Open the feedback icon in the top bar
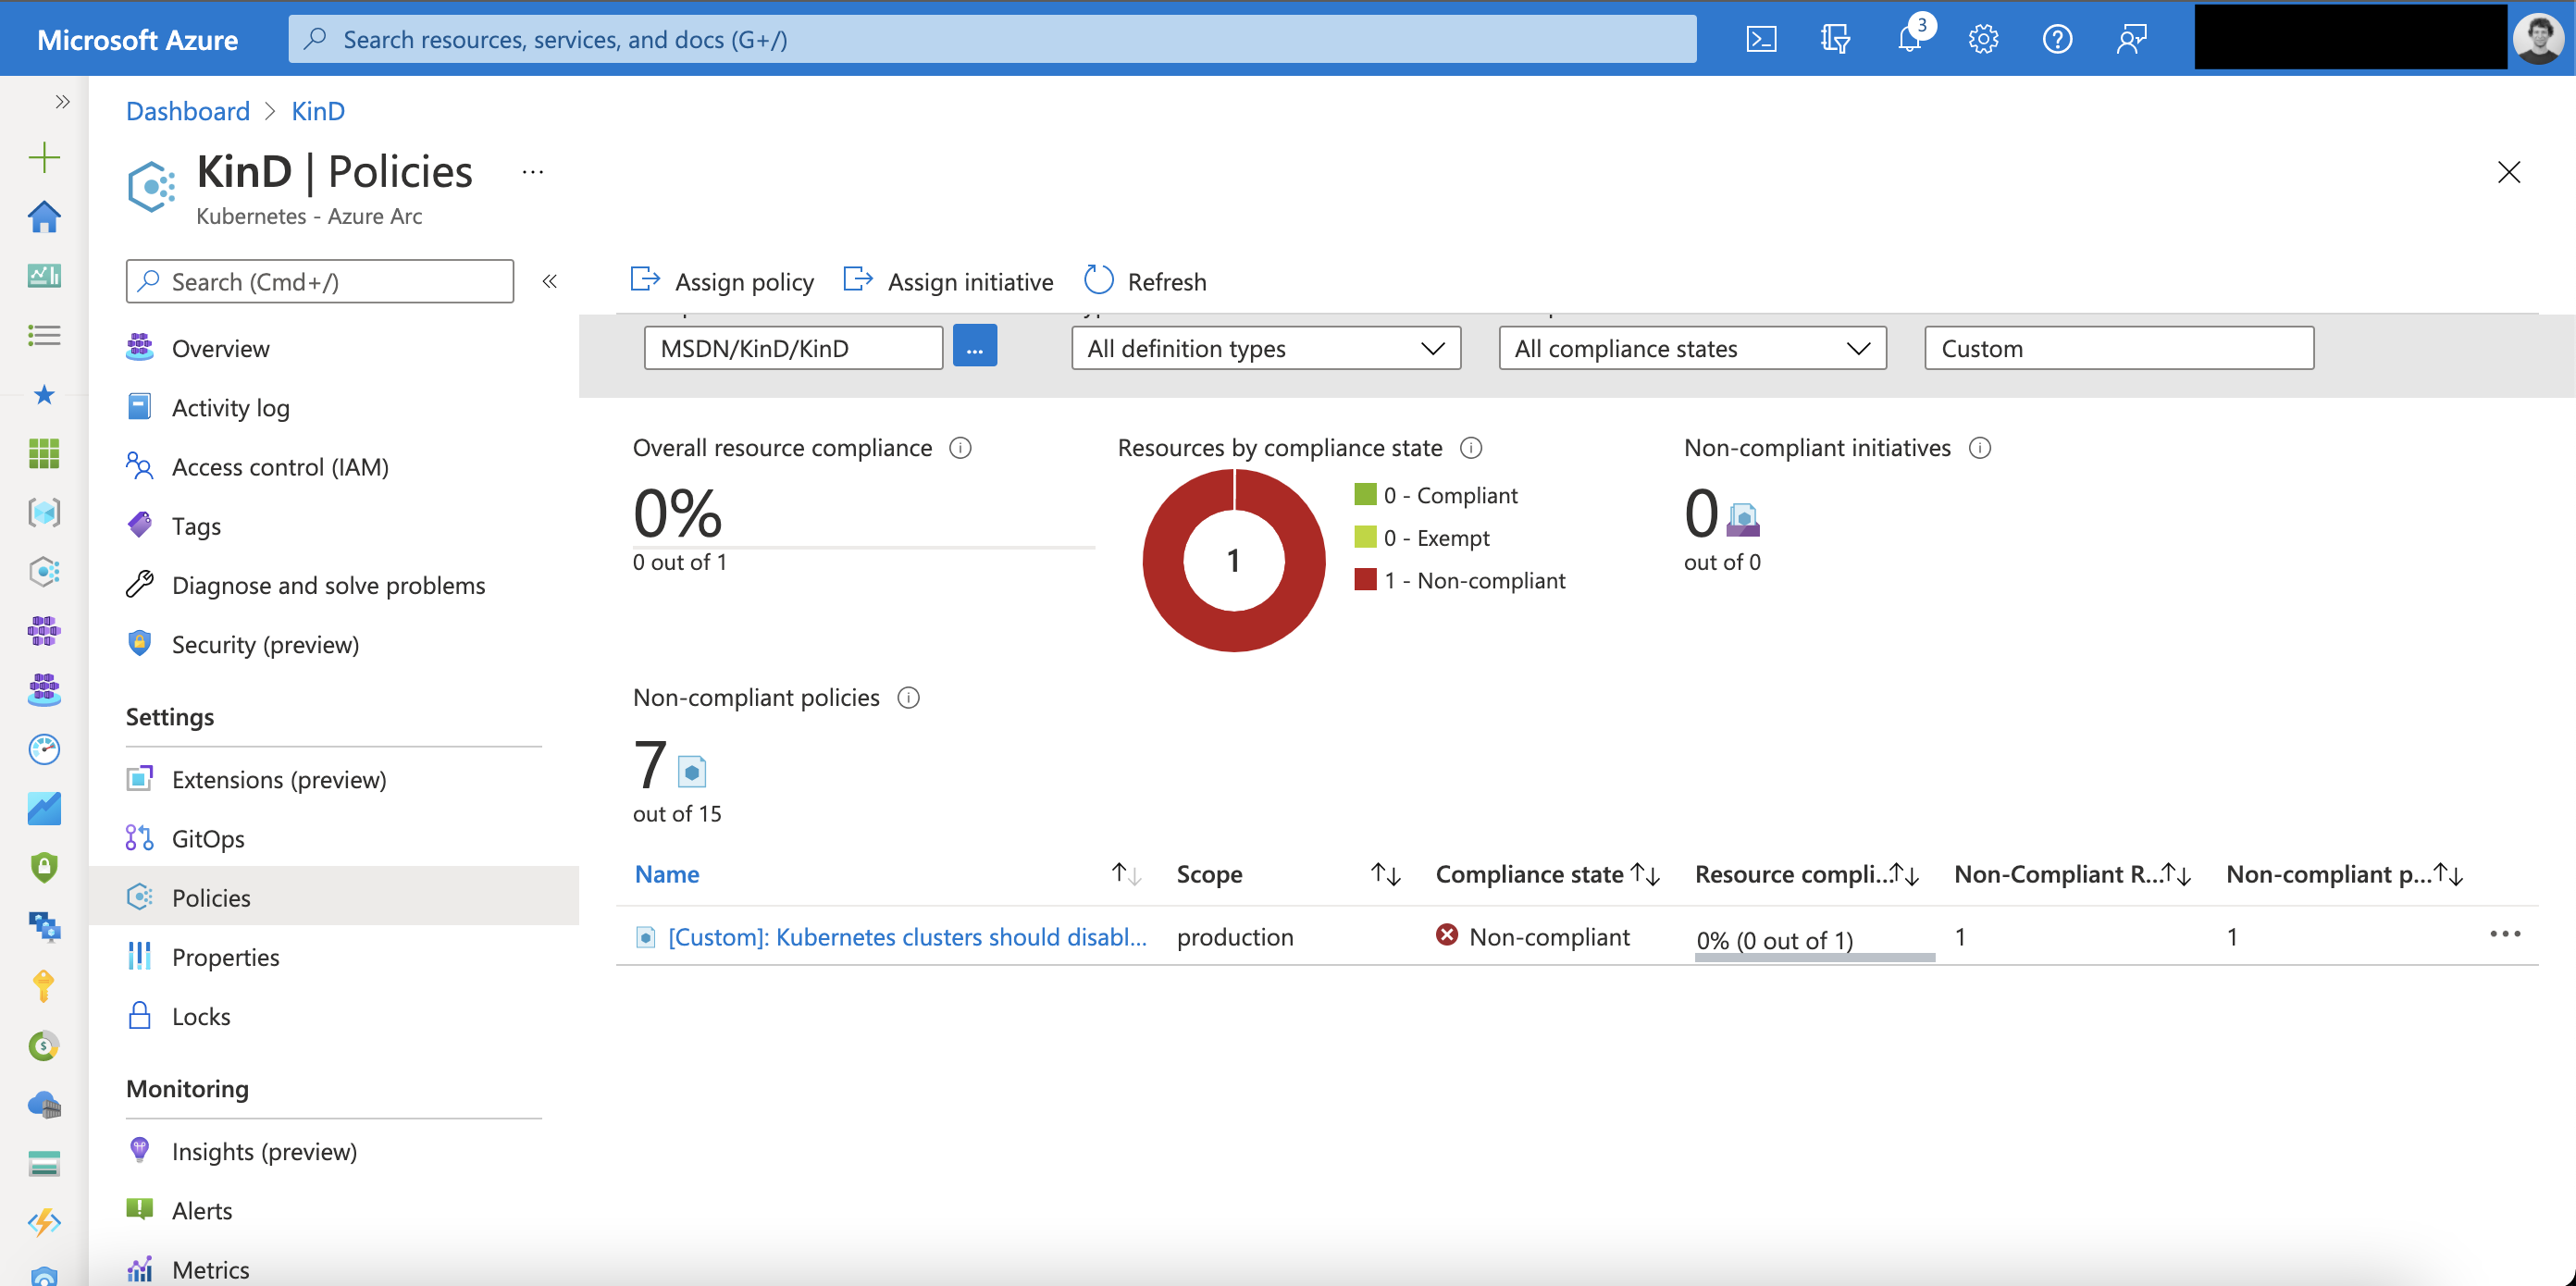Image resolution: width=2576 pixels, height=1286 pixels. 2131,39
